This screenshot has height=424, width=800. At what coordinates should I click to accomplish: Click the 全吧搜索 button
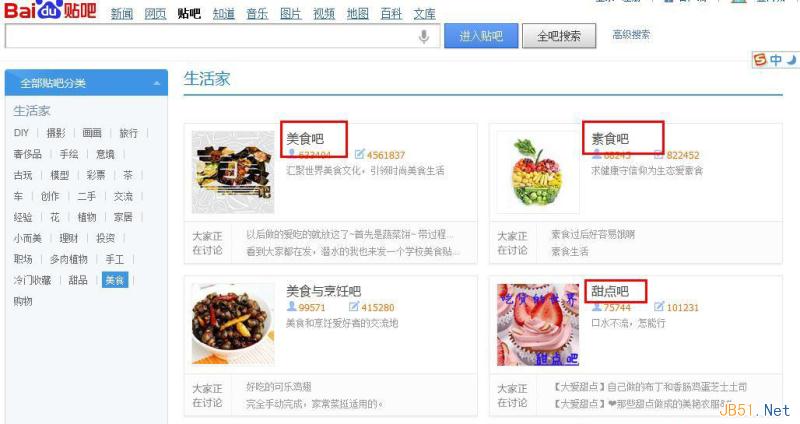[x=559, y=36]
